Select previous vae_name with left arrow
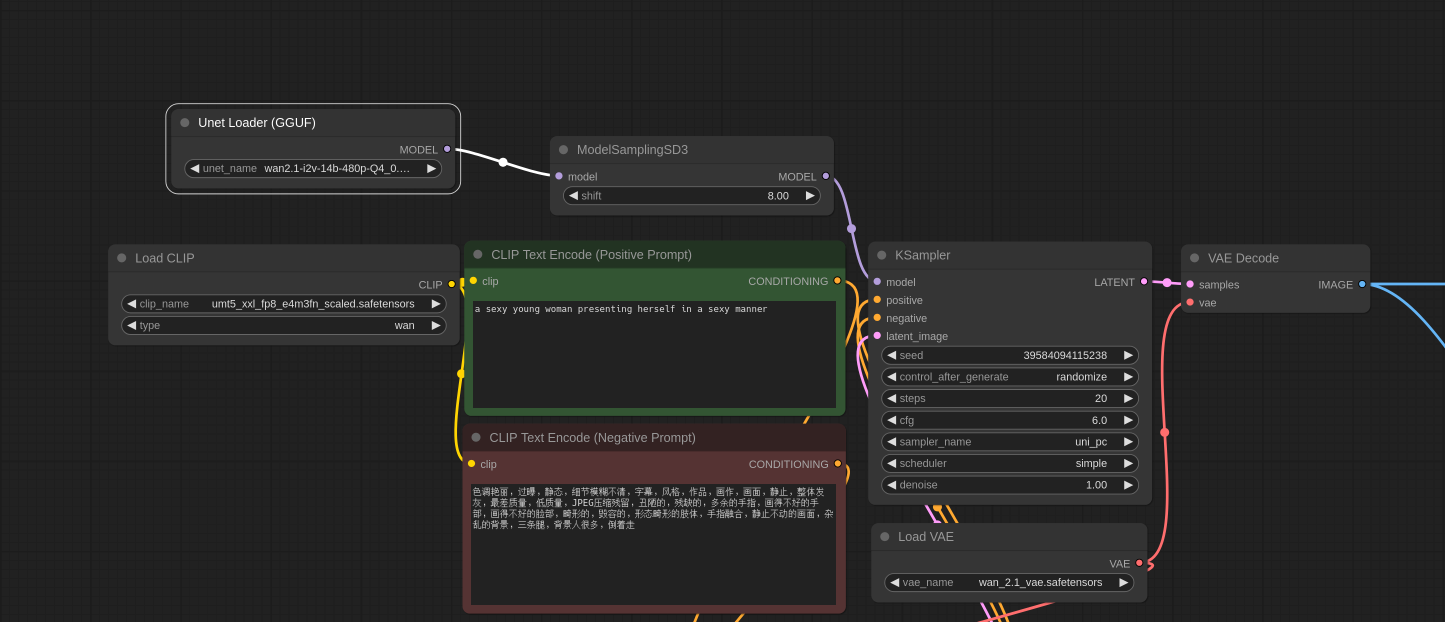 point(895,582)
